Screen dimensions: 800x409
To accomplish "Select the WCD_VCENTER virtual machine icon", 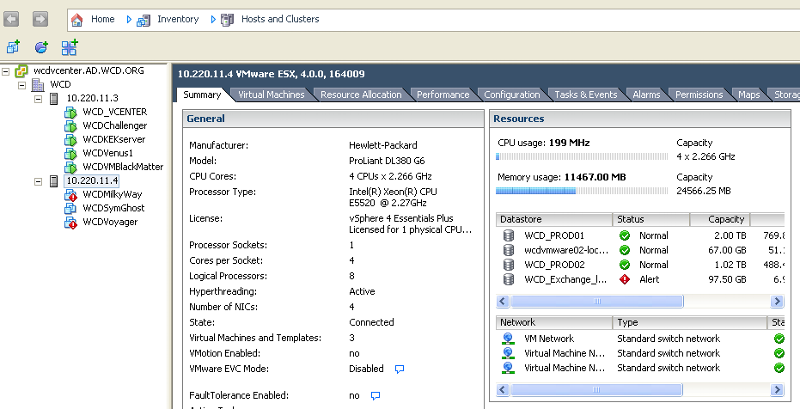I will pyautogui.click(x=70, y=112).
